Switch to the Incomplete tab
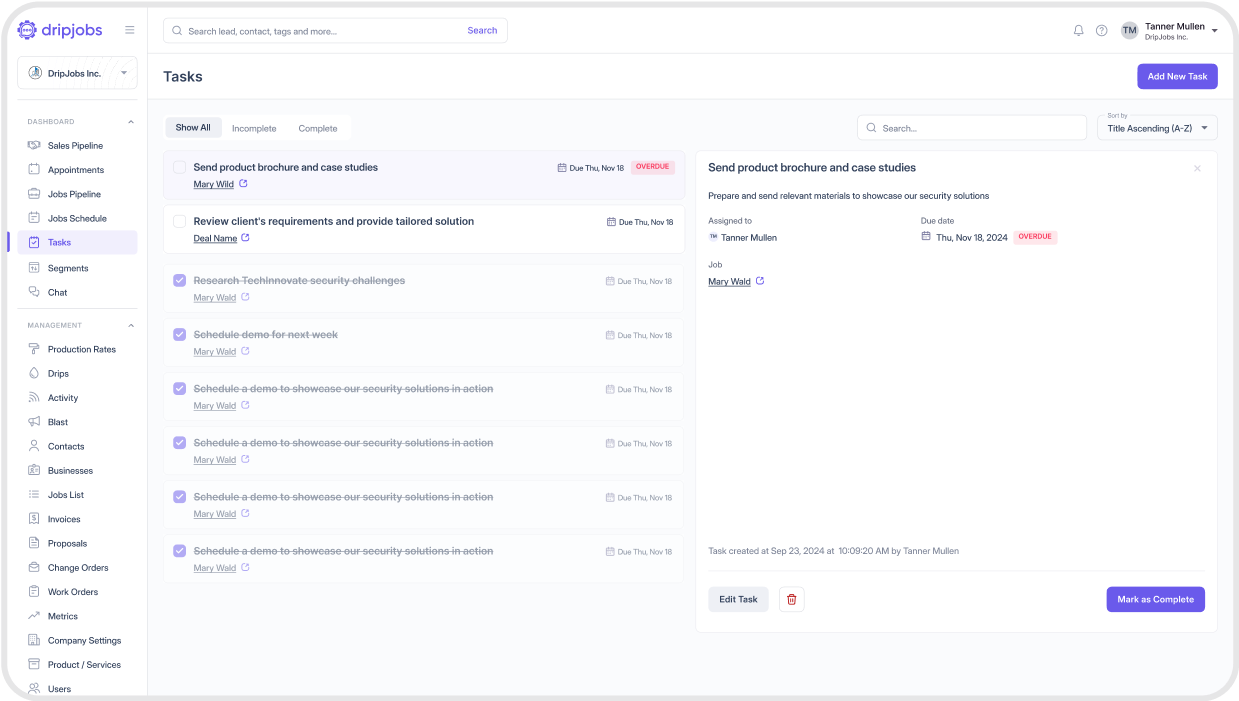Screen dimensions: 1239x701 coord(254,128)
